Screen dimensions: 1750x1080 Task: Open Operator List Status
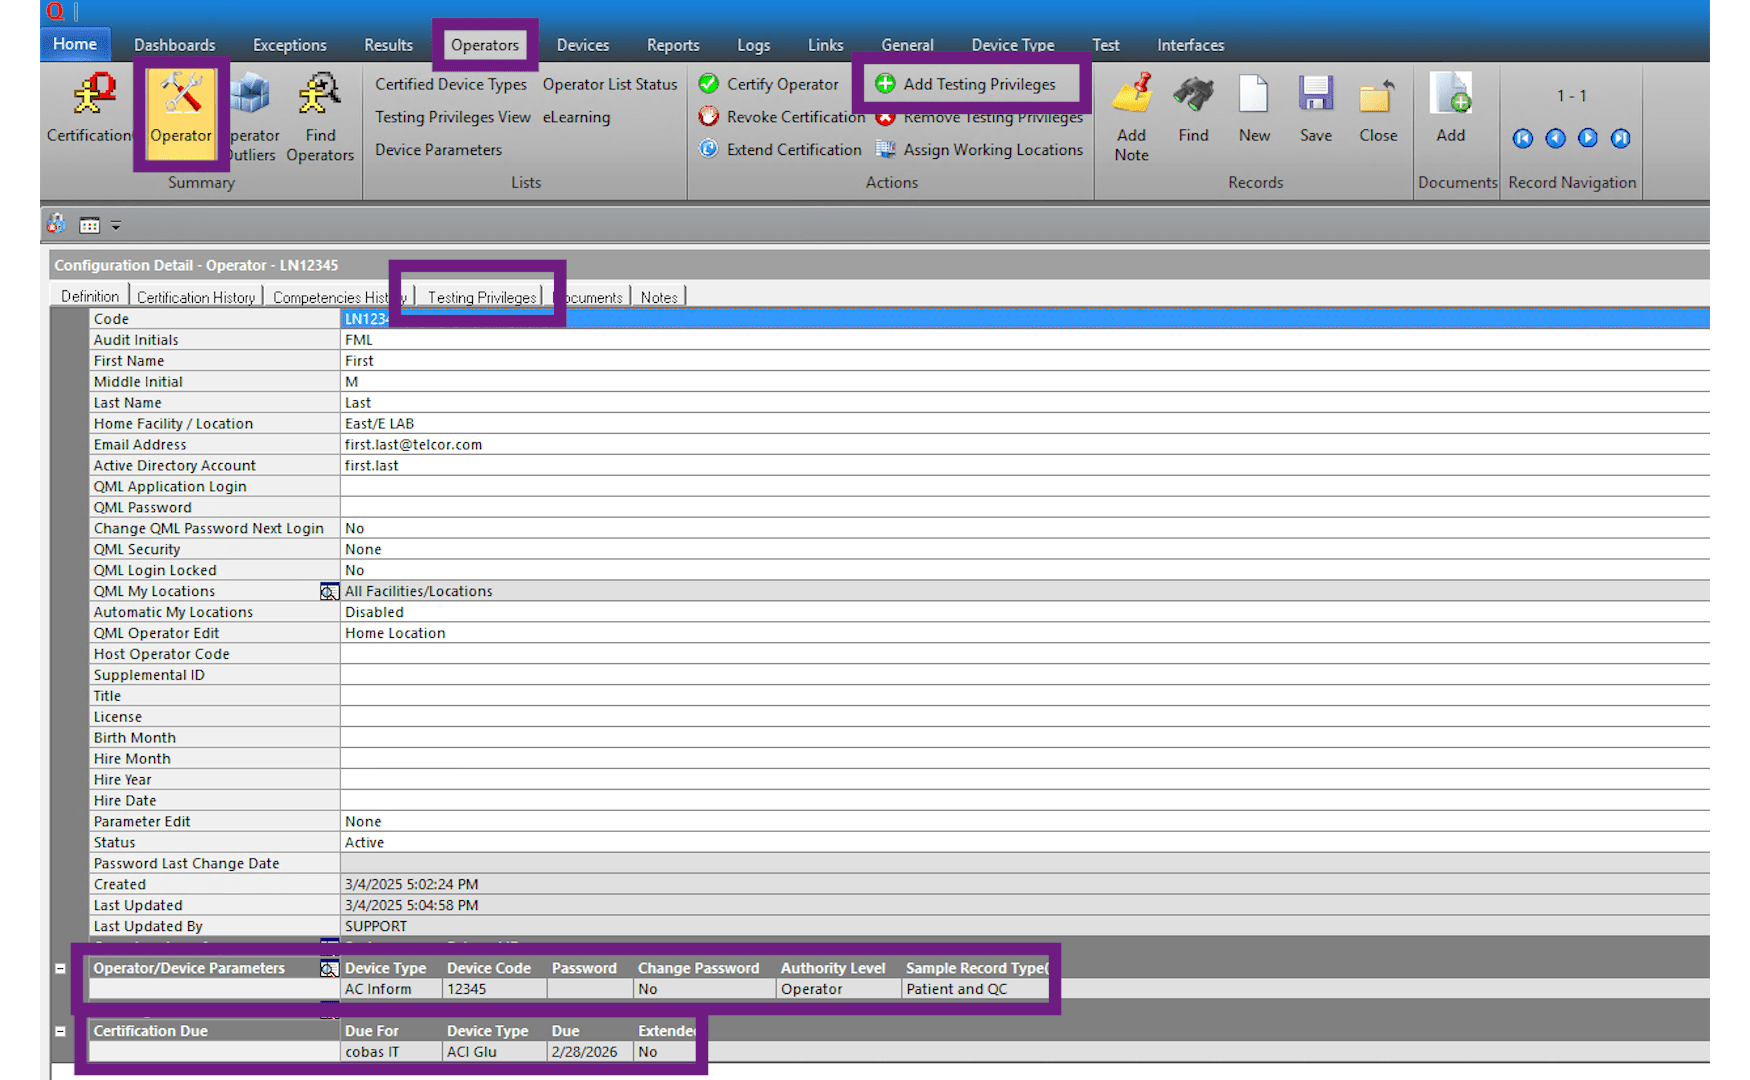(610, 84)
